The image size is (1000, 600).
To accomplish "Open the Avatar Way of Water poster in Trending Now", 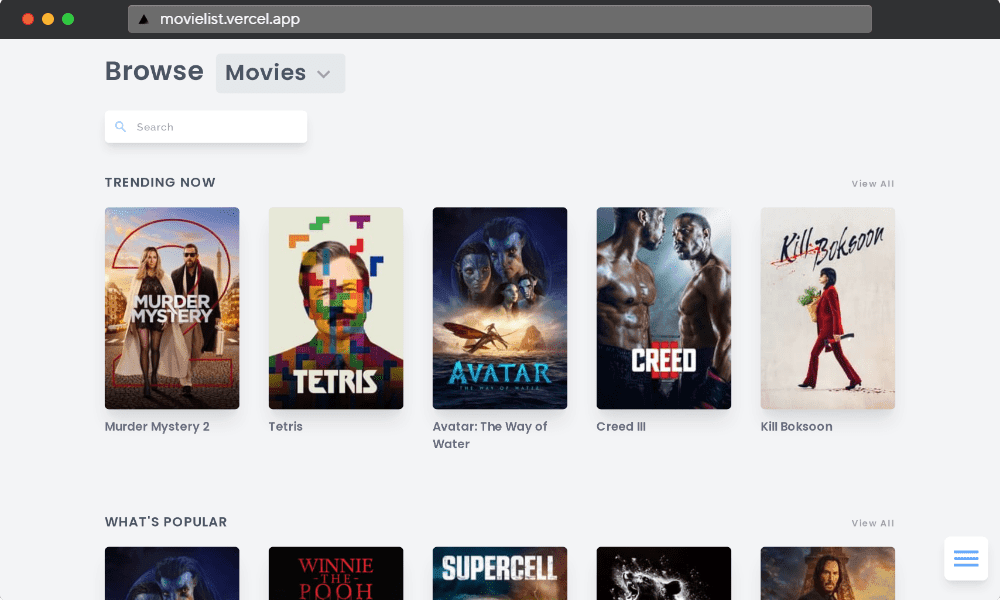I will click(x=500, y=308).
